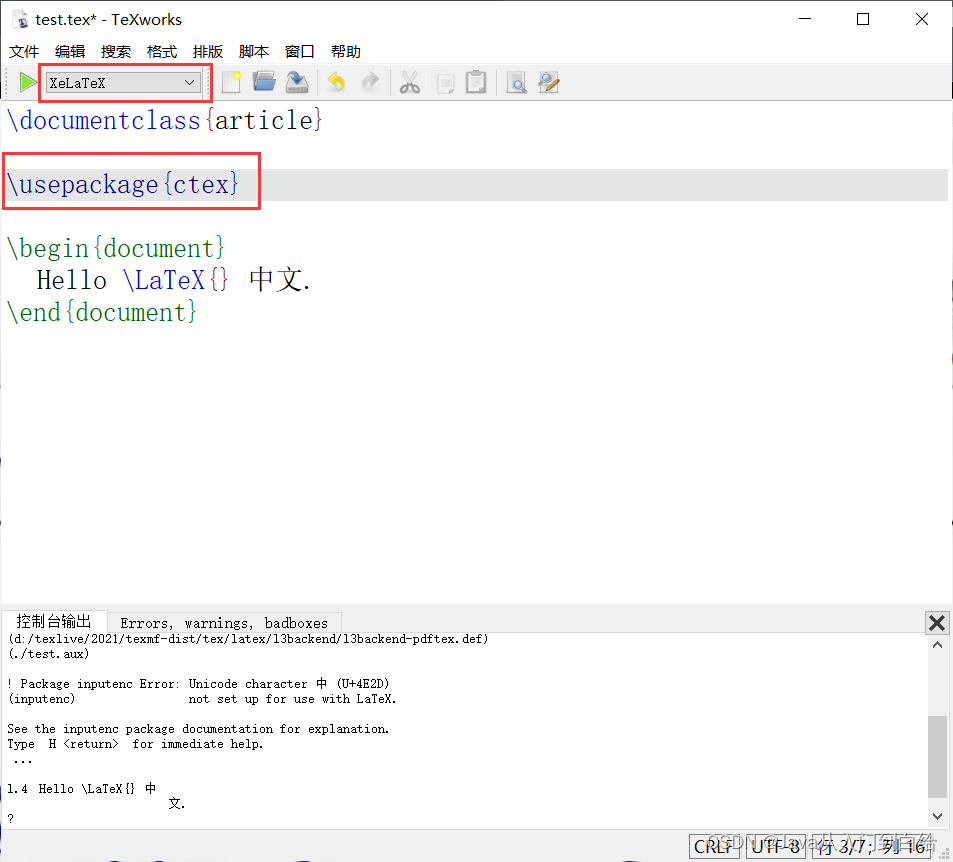This screenshot has width=953, height=862.
Task: Open the XeLaTeX engine dropdown
Action: click(x=123, y=83)
